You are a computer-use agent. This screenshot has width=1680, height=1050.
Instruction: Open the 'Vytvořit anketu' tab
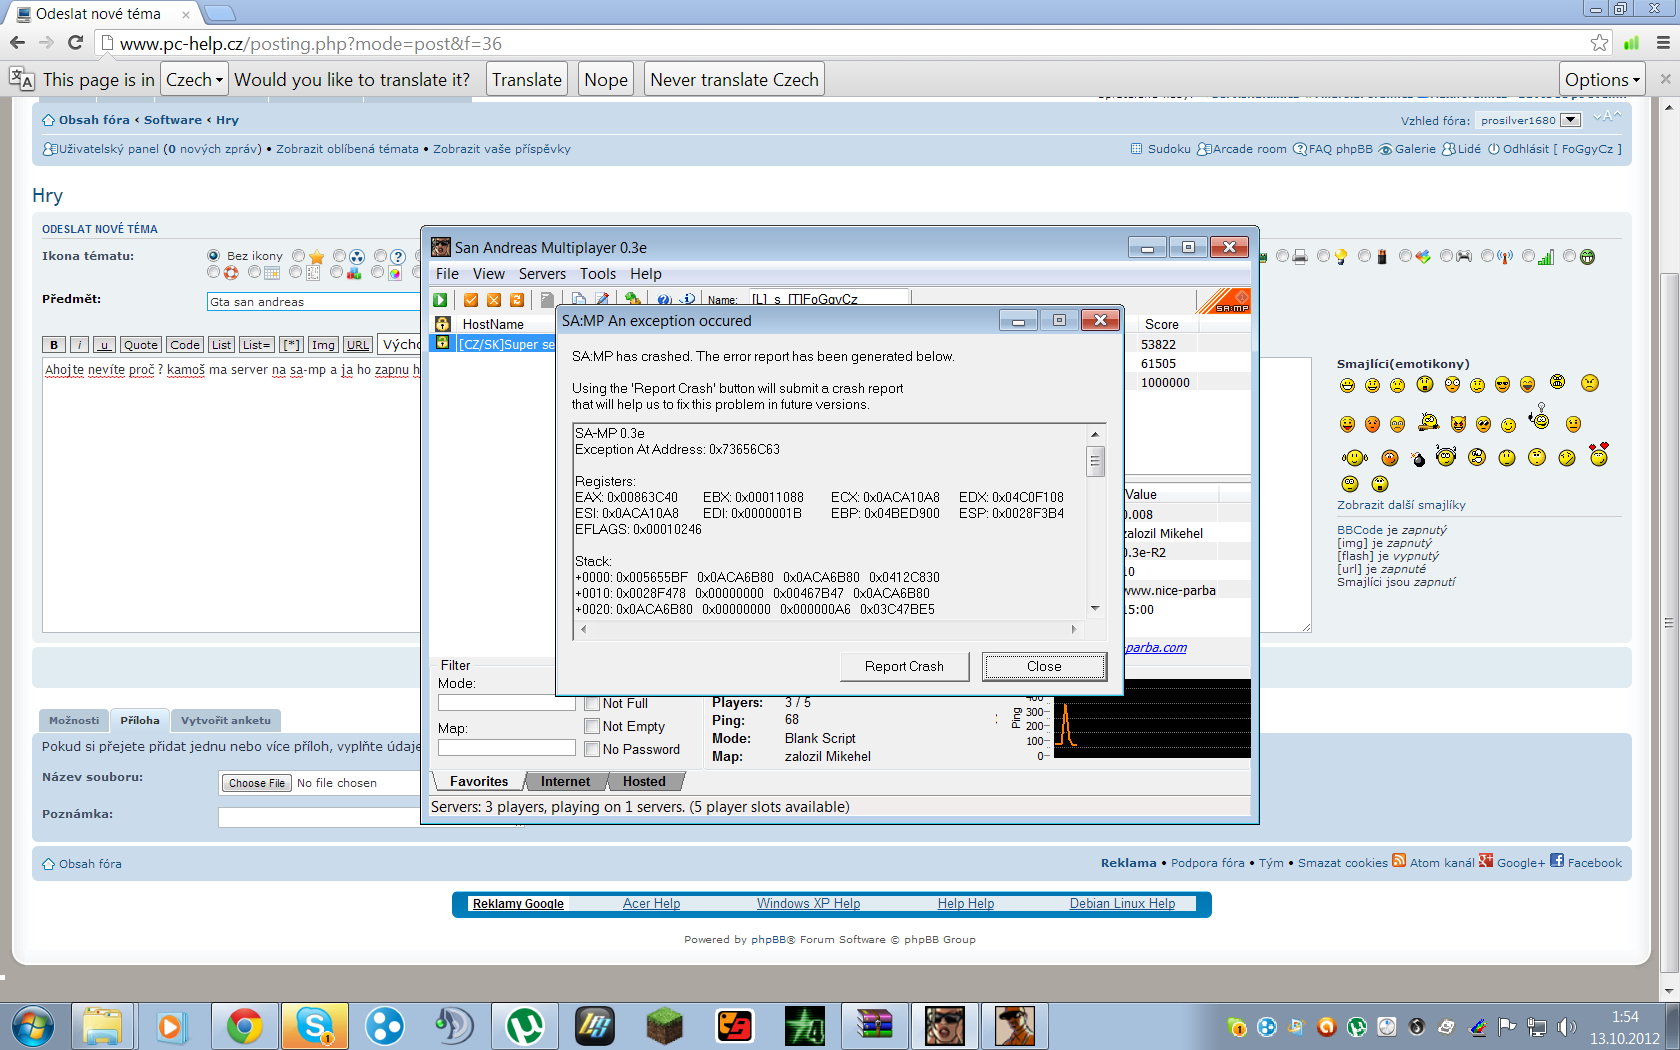point(226,720)
